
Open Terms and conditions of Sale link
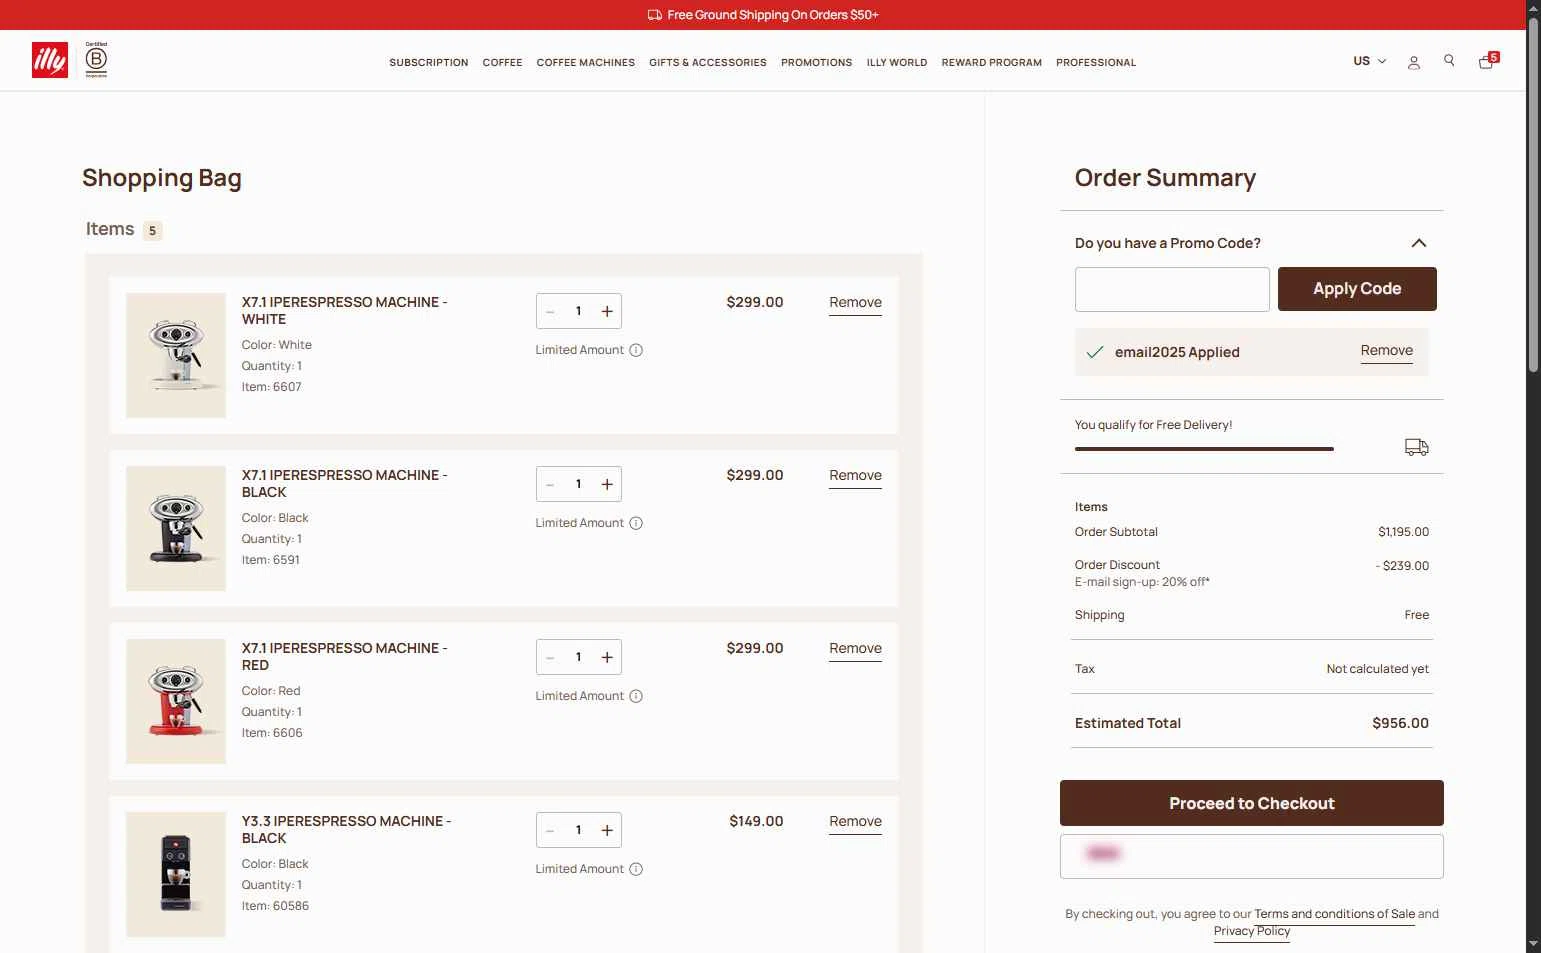1334,914
